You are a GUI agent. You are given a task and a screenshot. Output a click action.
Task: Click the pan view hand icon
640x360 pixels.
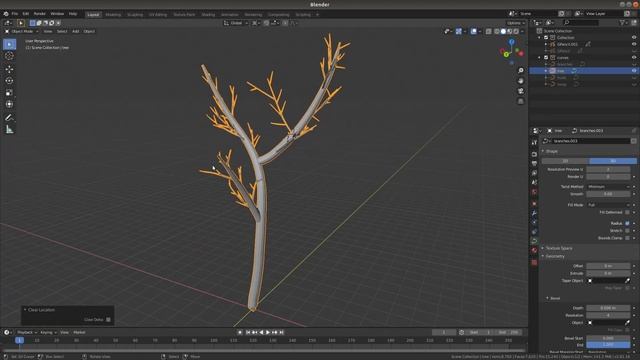[521, 81]
